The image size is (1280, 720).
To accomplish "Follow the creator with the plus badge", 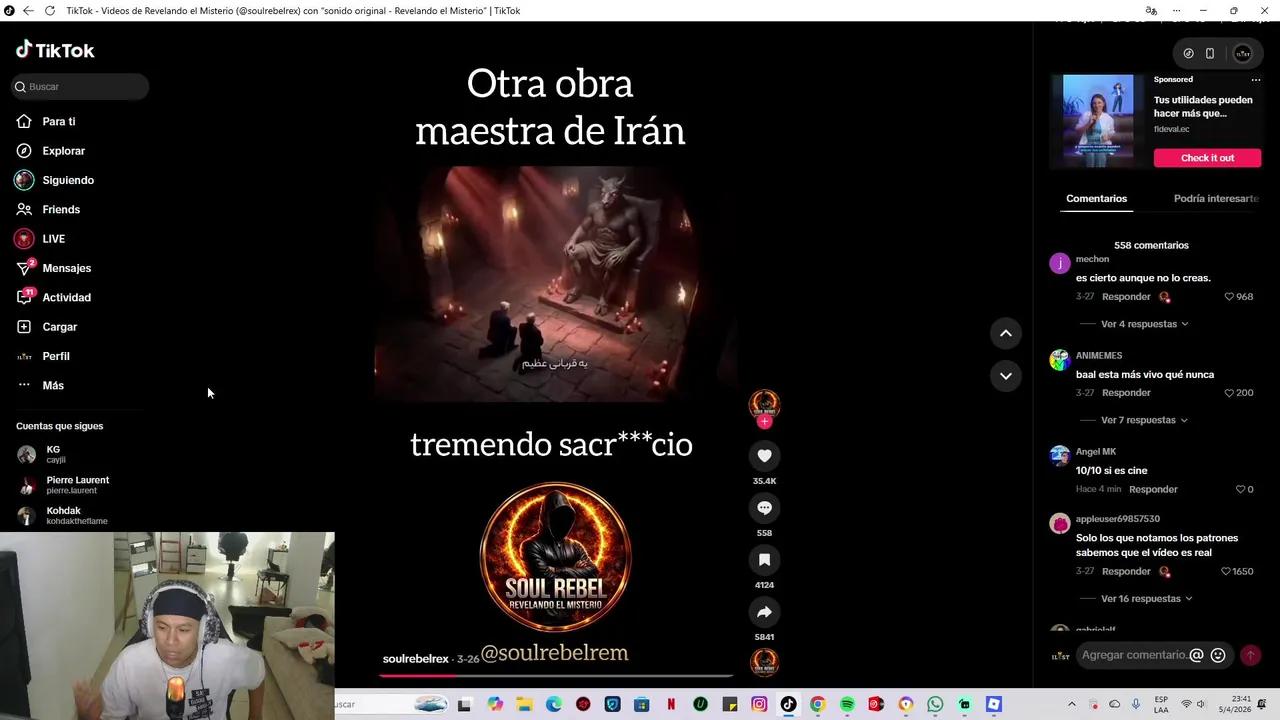I will click(764, 422).
